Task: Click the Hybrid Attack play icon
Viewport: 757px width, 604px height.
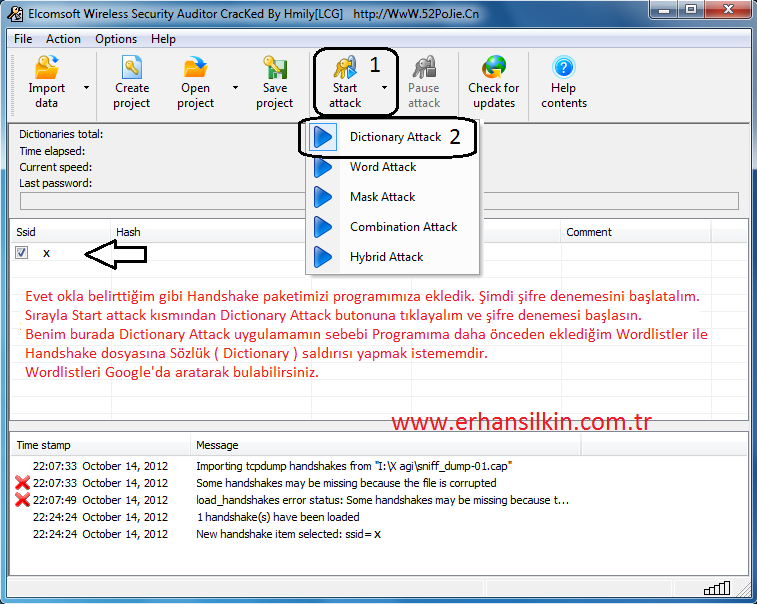Action: coord(323,257)
